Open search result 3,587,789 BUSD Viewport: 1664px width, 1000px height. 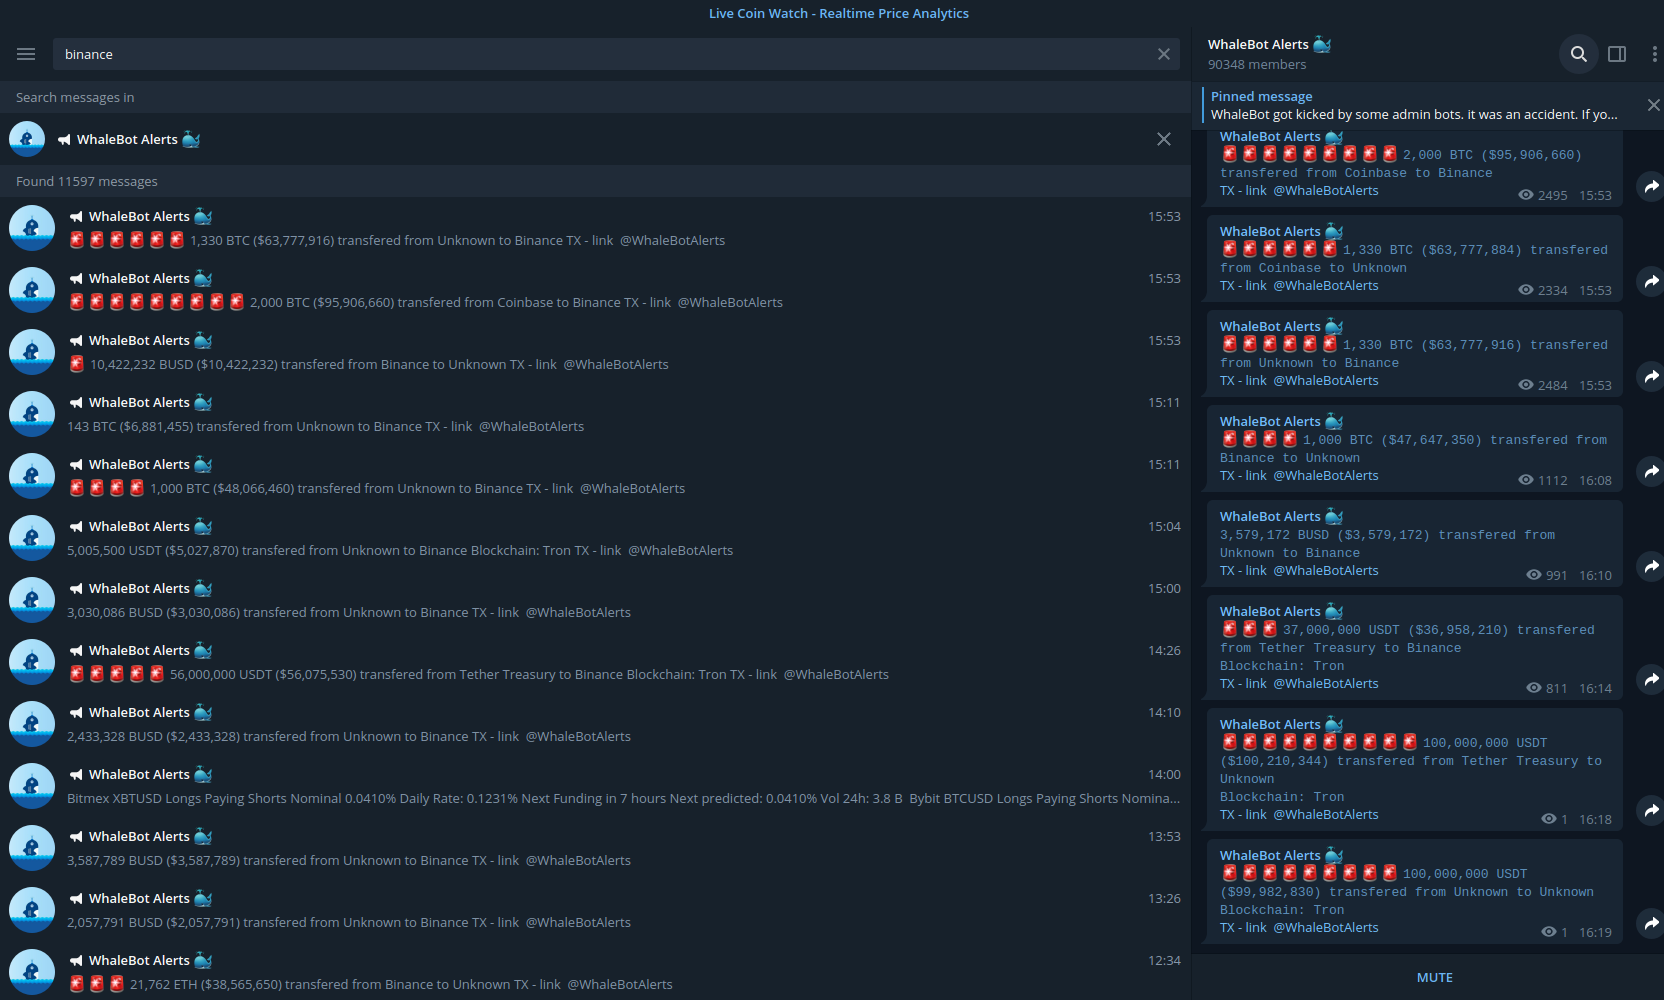pos(595,848)
